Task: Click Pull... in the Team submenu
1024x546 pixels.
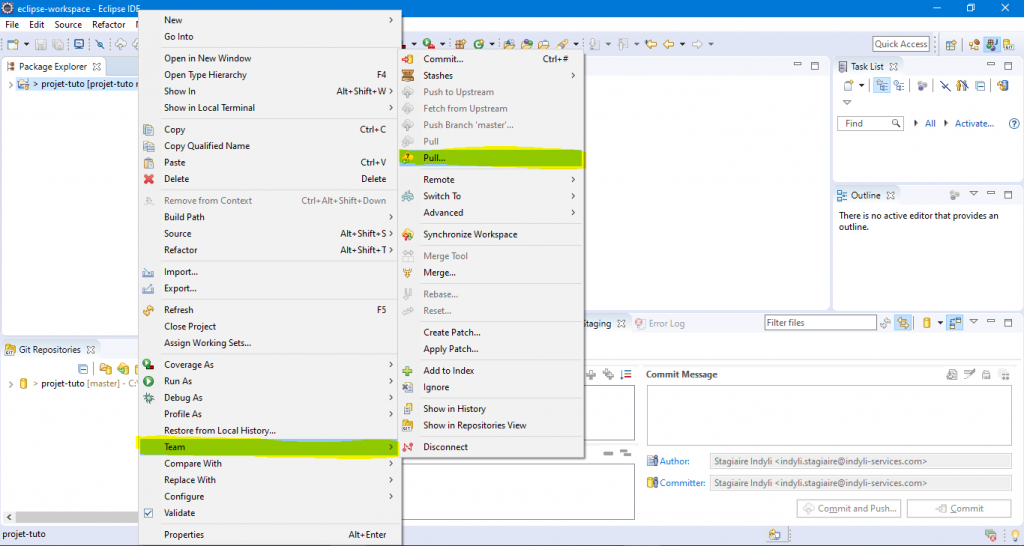Action: pos(491,158)
